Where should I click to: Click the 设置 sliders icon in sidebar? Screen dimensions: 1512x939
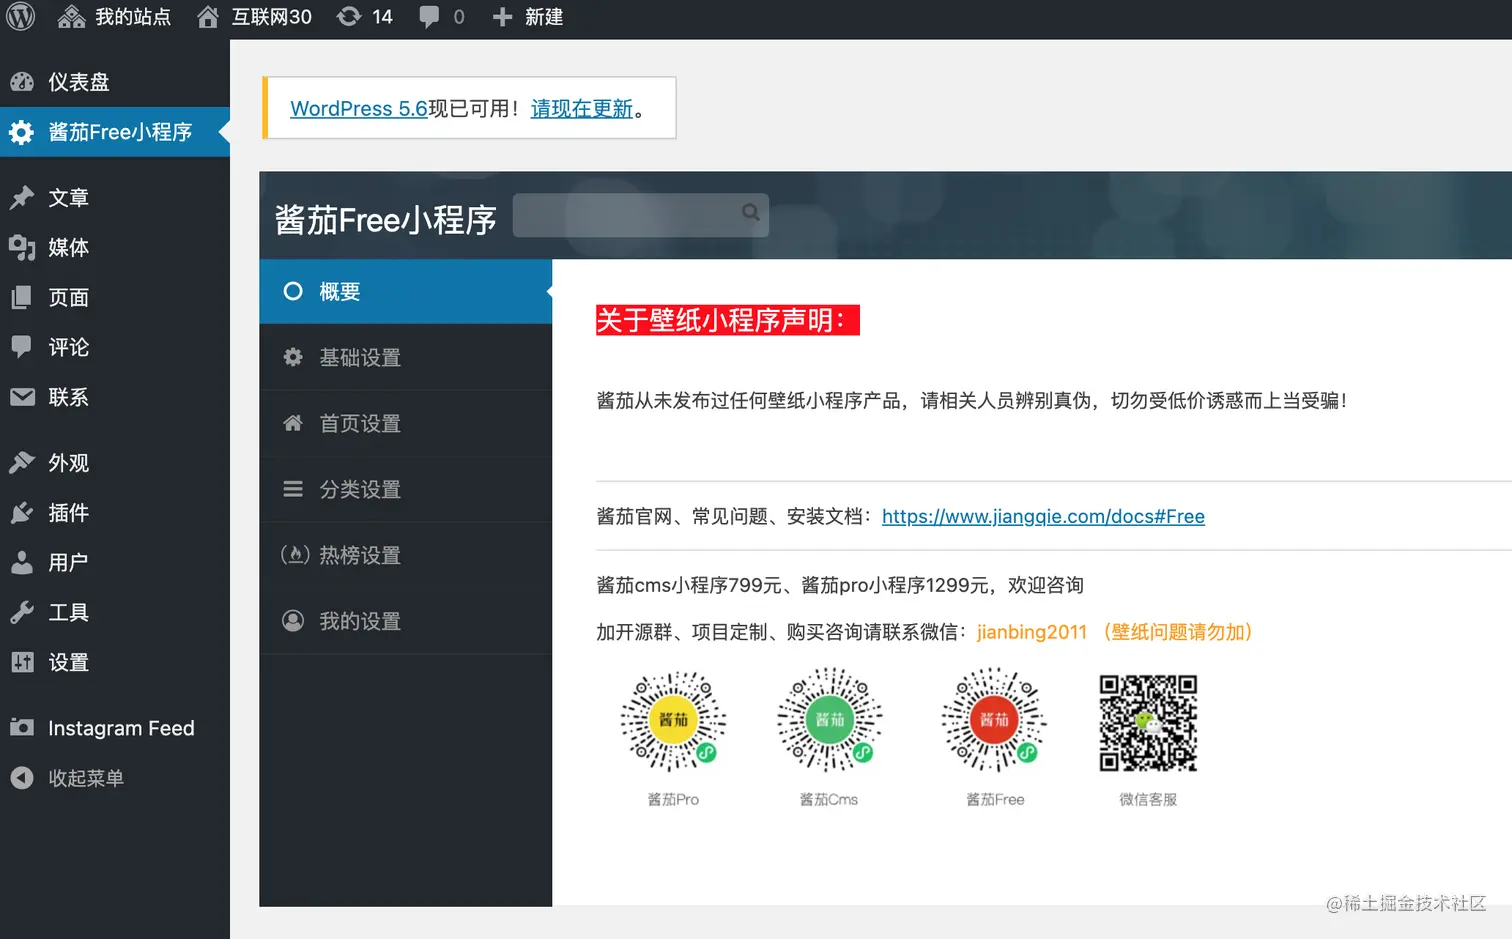22,662
